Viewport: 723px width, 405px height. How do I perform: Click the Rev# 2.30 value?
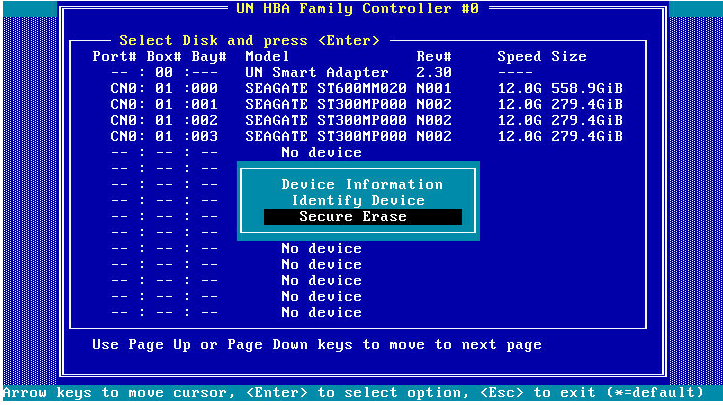(434, 72)
